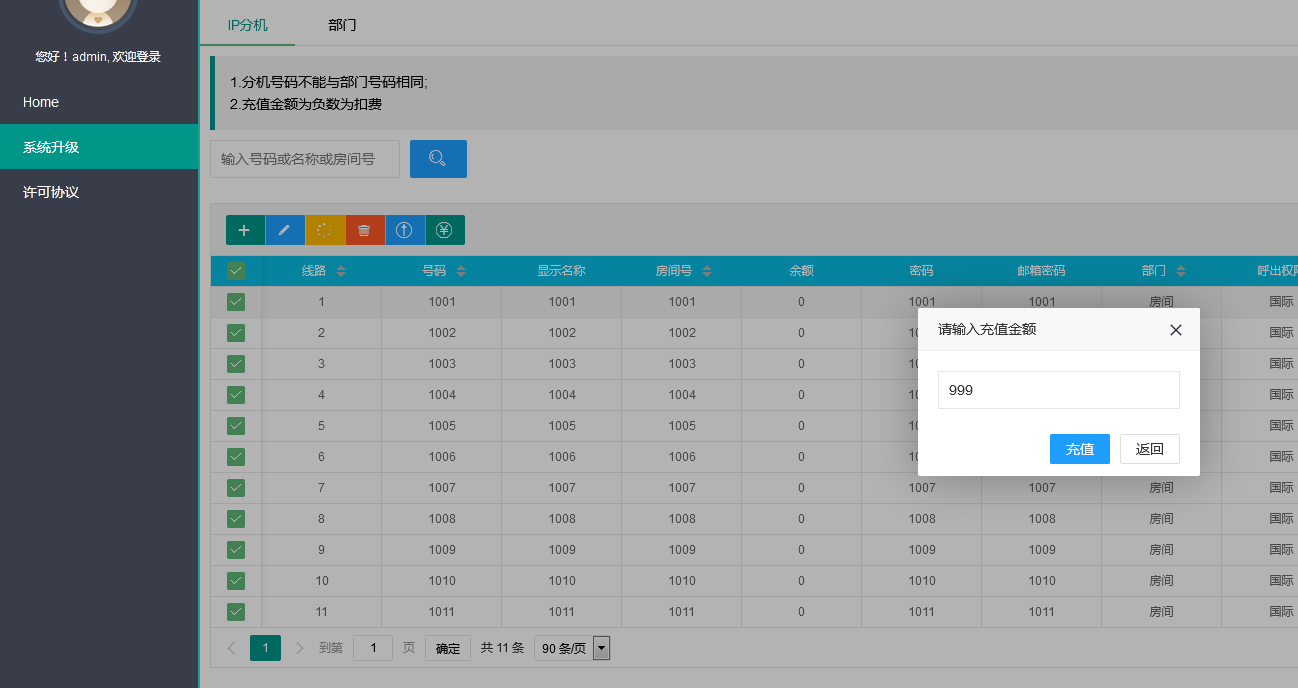Screen dimensions: 1298x688
Task: Toggle the select-all checkbox in table header
Action: tap(236, 271)
